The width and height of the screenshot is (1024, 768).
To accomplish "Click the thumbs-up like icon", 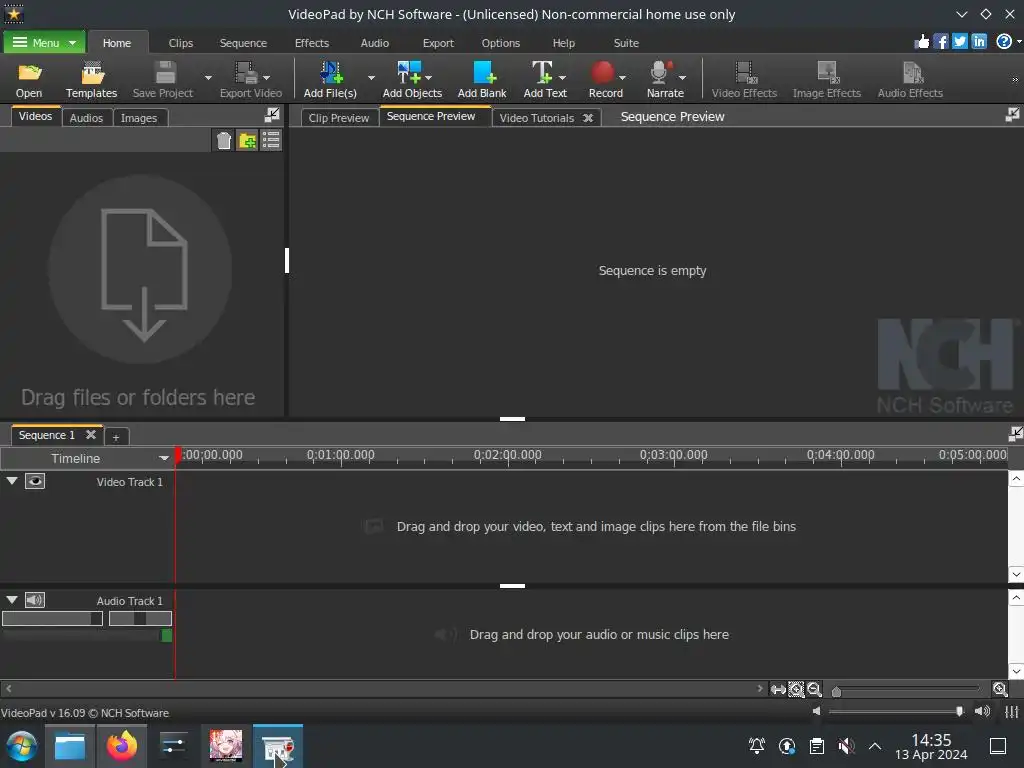I will coord(921,42).
